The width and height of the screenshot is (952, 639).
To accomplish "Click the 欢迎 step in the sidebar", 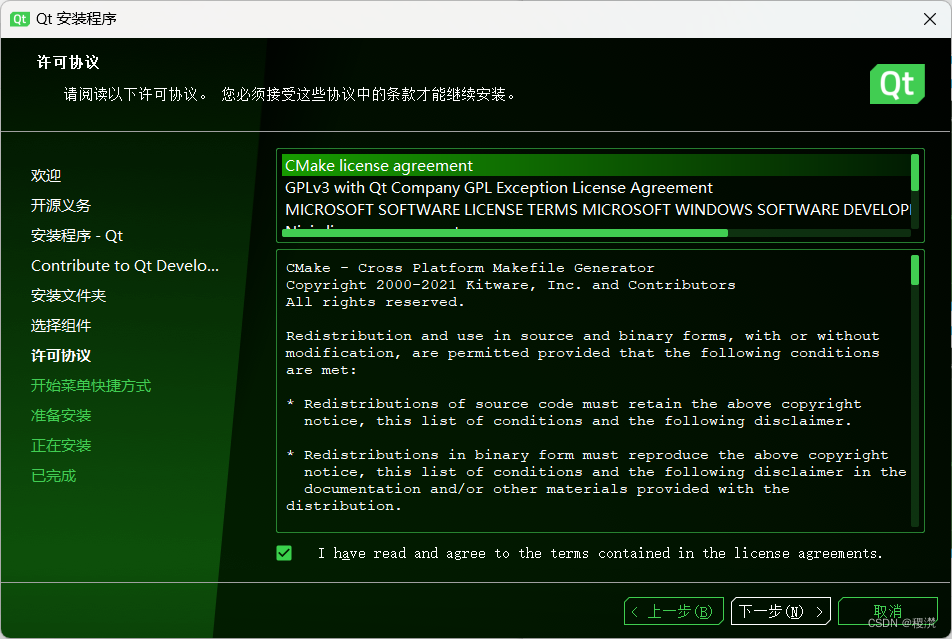I will tap(46, 176).
